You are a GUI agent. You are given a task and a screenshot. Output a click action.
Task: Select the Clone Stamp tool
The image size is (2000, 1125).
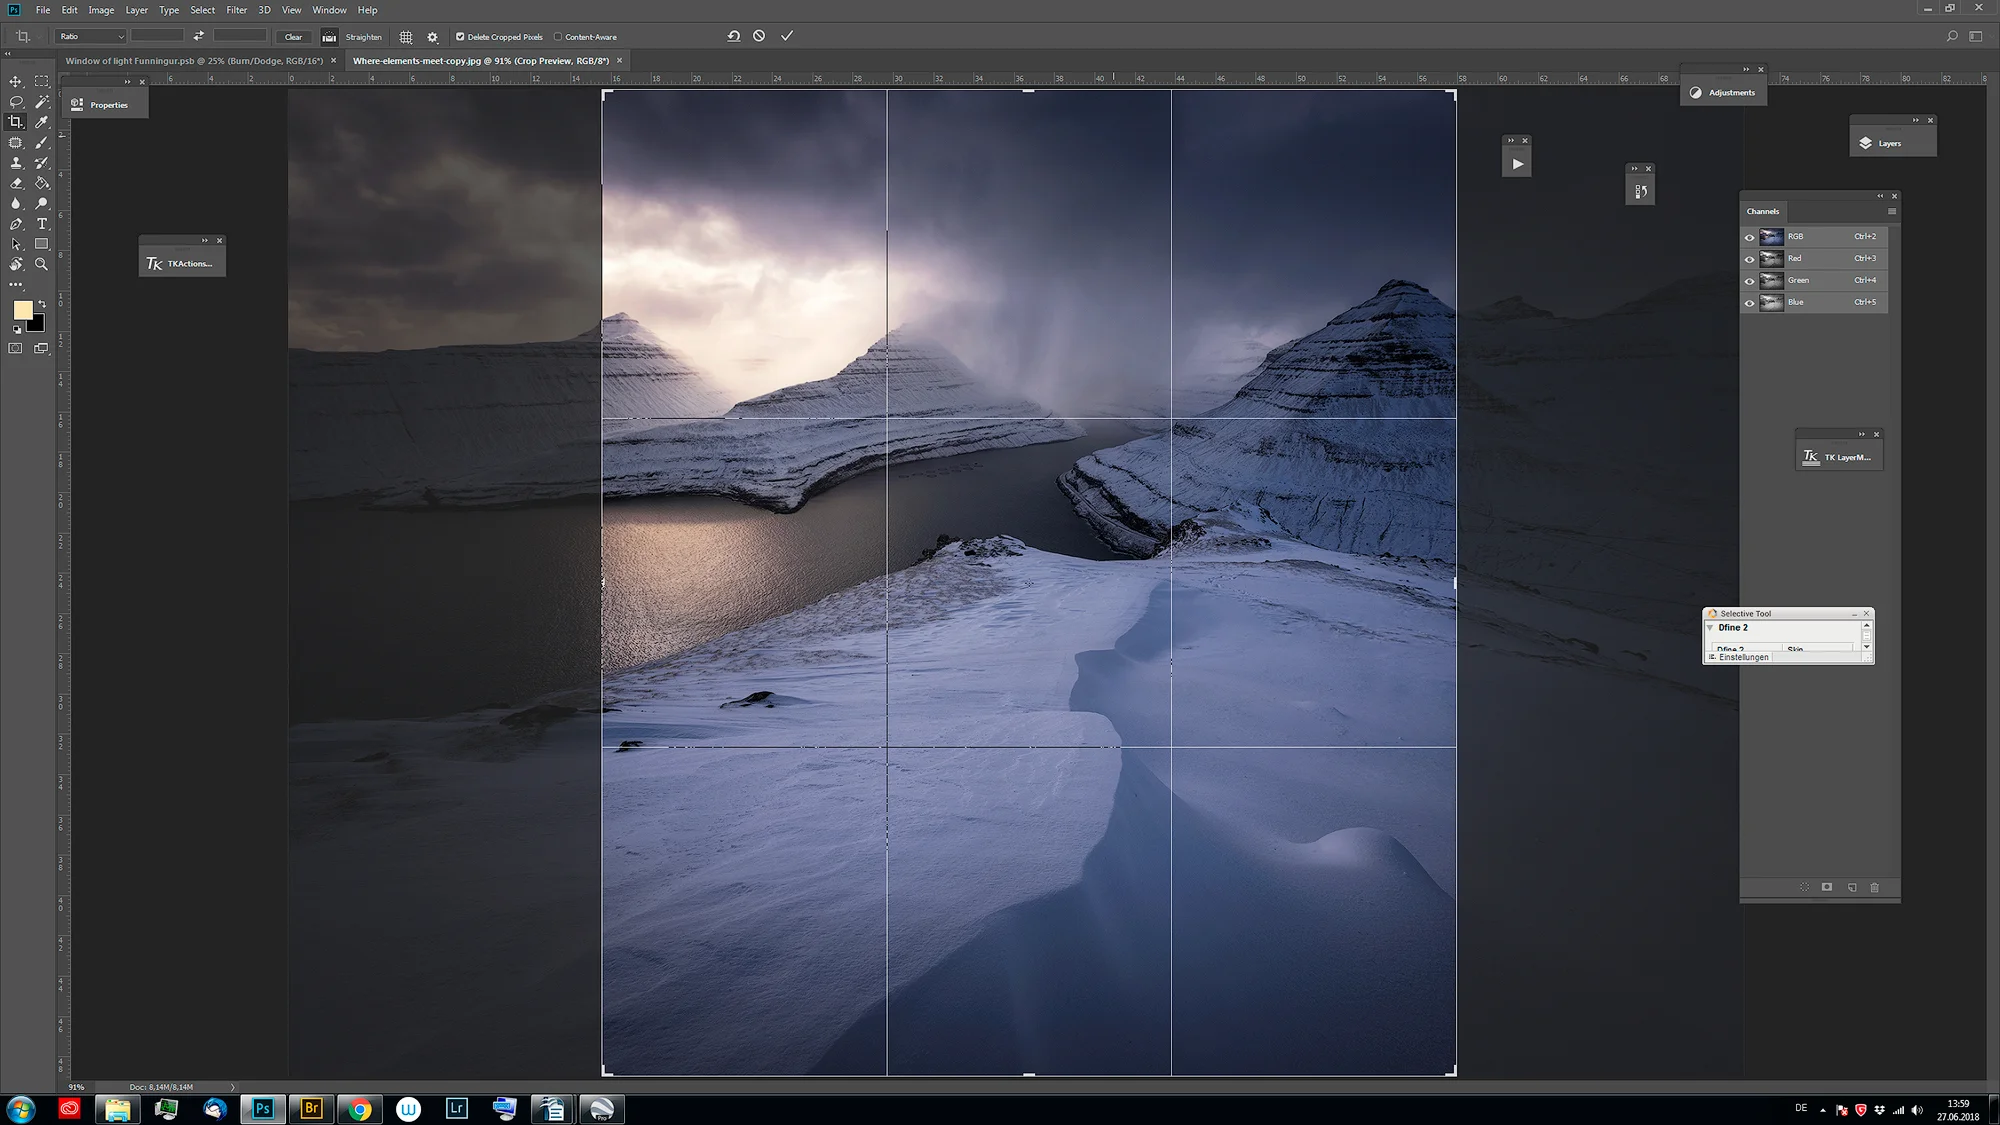[16, 163]
